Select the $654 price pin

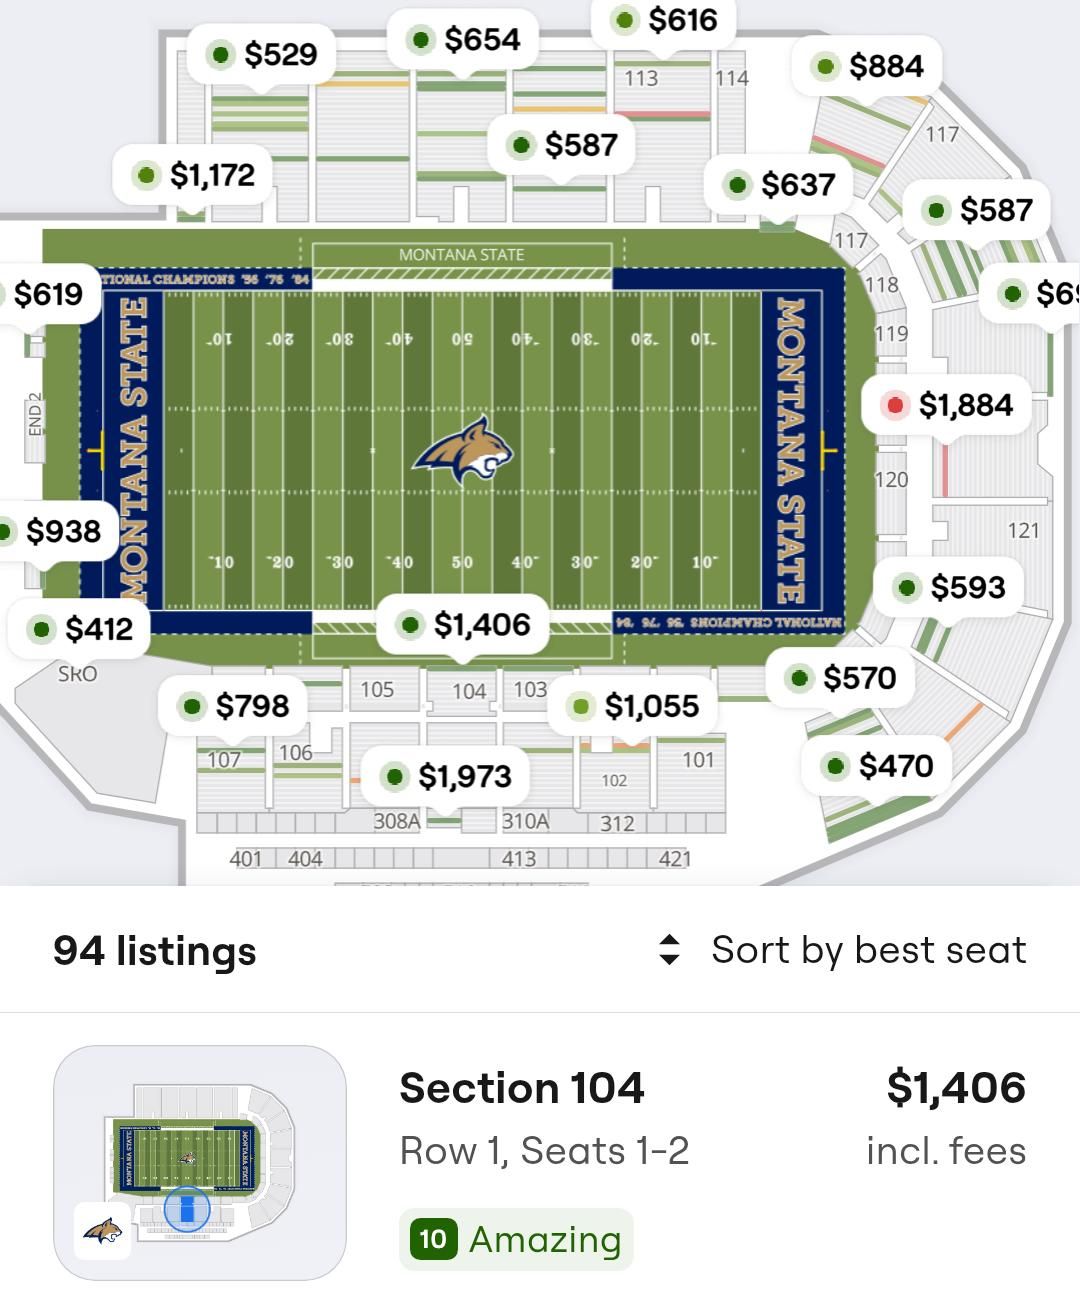pyautogui.click(x=464, y=40)
